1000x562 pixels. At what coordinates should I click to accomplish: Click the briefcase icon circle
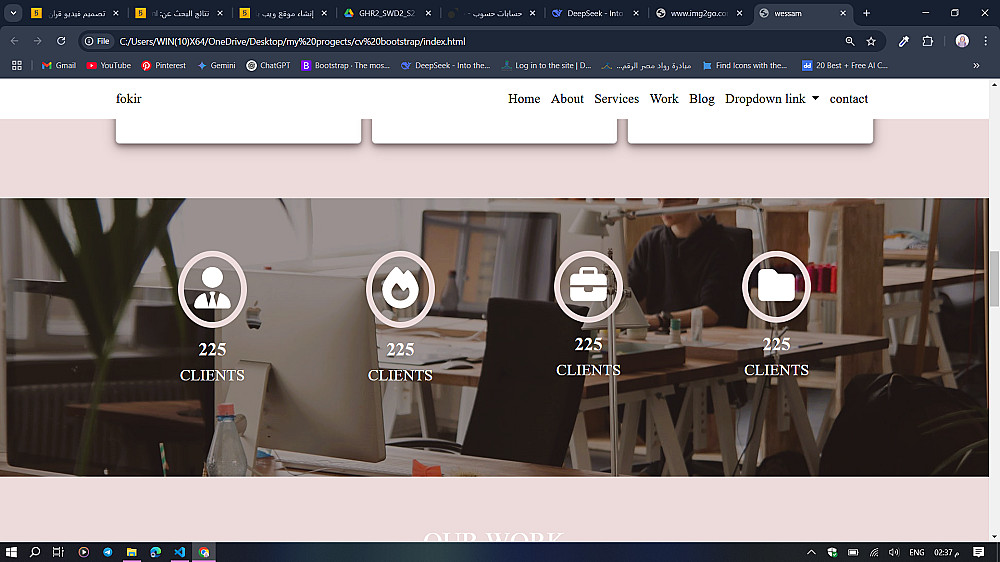coord(588,286)
